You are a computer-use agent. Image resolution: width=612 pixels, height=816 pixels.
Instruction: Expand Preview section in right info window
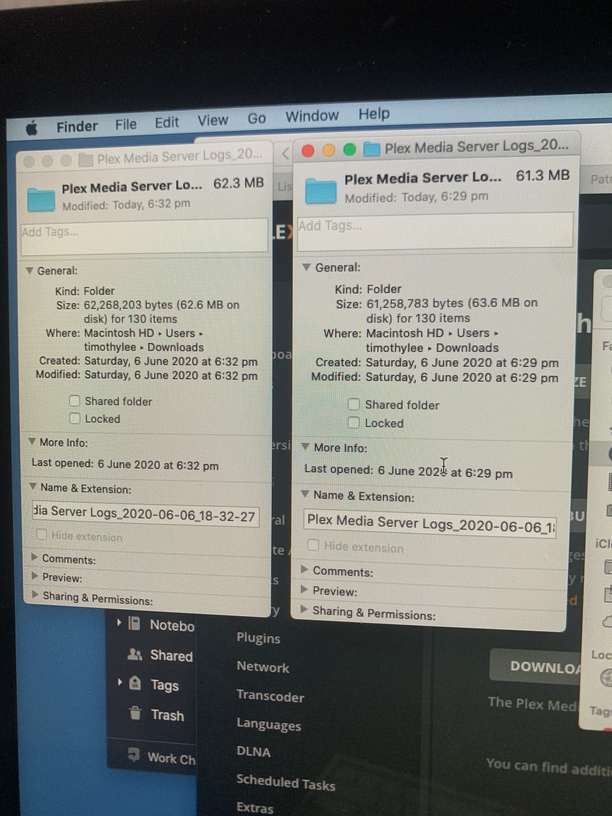click(304, 589)
